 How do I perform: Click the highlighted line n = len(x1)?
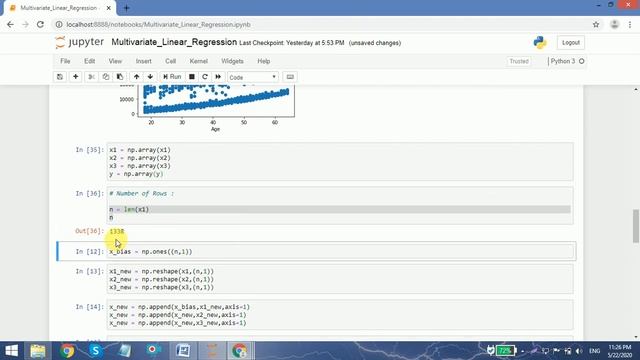pyautogui.click(x=340, y=209)
